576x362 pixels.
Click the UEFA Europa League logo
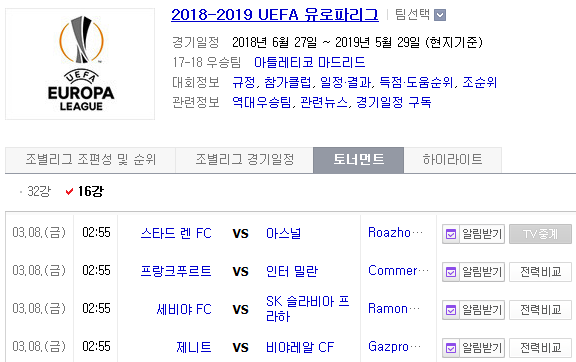80,64
